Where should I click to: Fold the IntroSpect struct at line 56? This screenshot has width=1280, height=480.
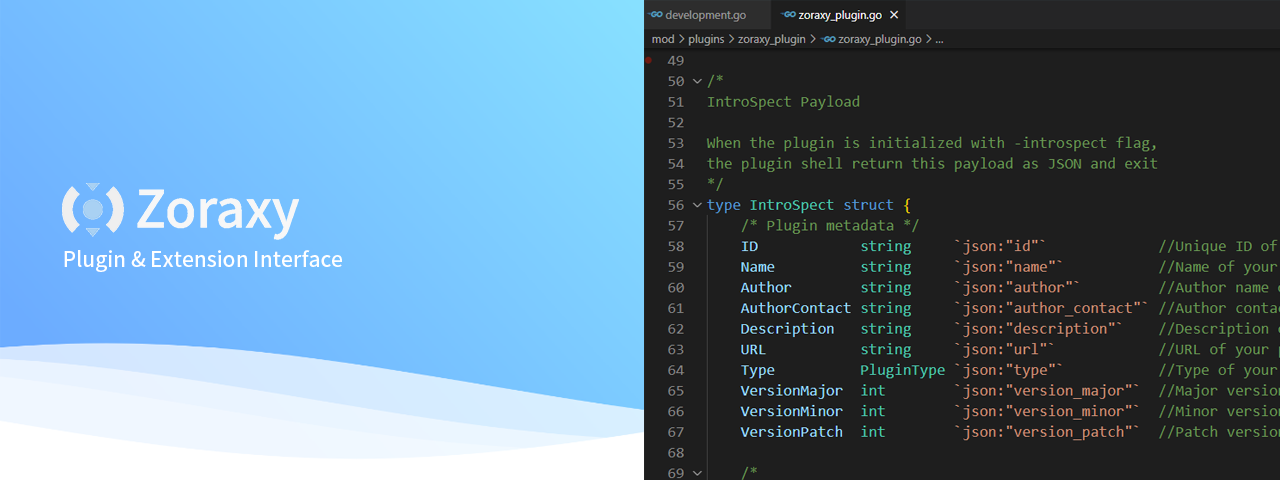click(x=697, y=205)
